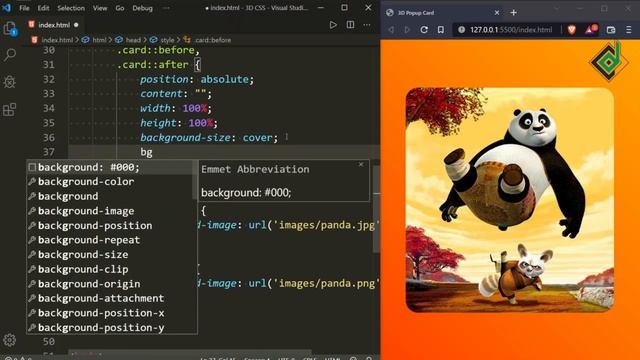This screenshot has height=360, width=640.
Task: Click index.html in the breadcrumb
Action: tap(57, 40)
